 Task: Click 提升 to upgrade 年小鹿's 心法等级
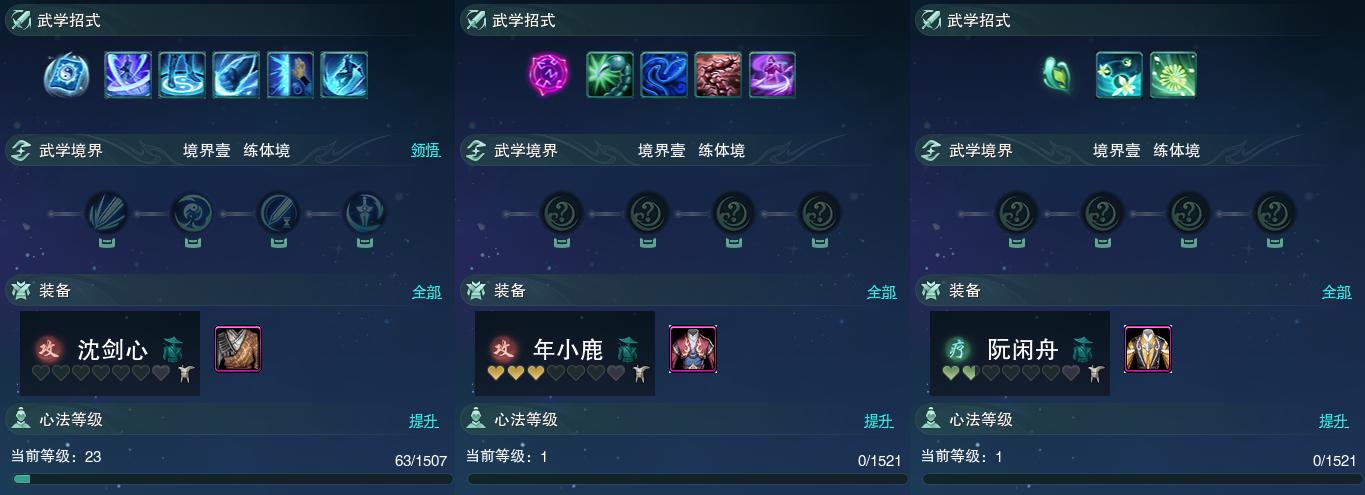point(879,421)
